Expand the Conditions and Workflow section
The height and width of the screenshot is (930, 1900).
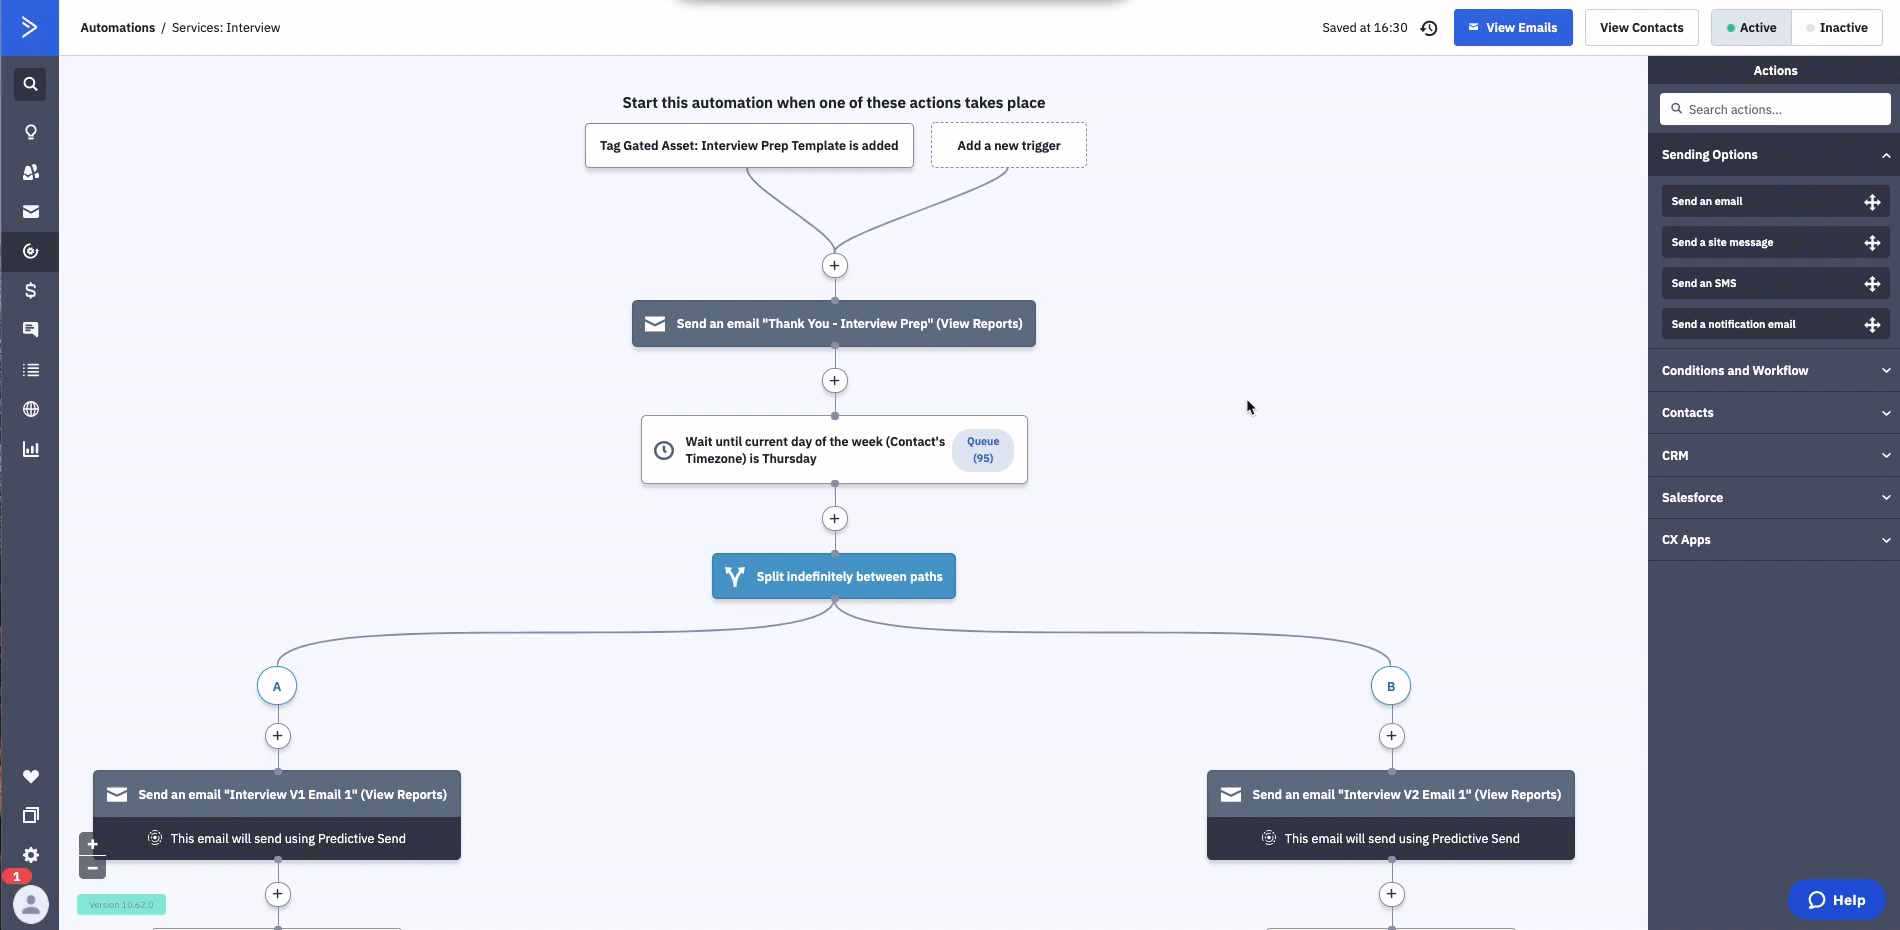click(x=1774, y=371)
